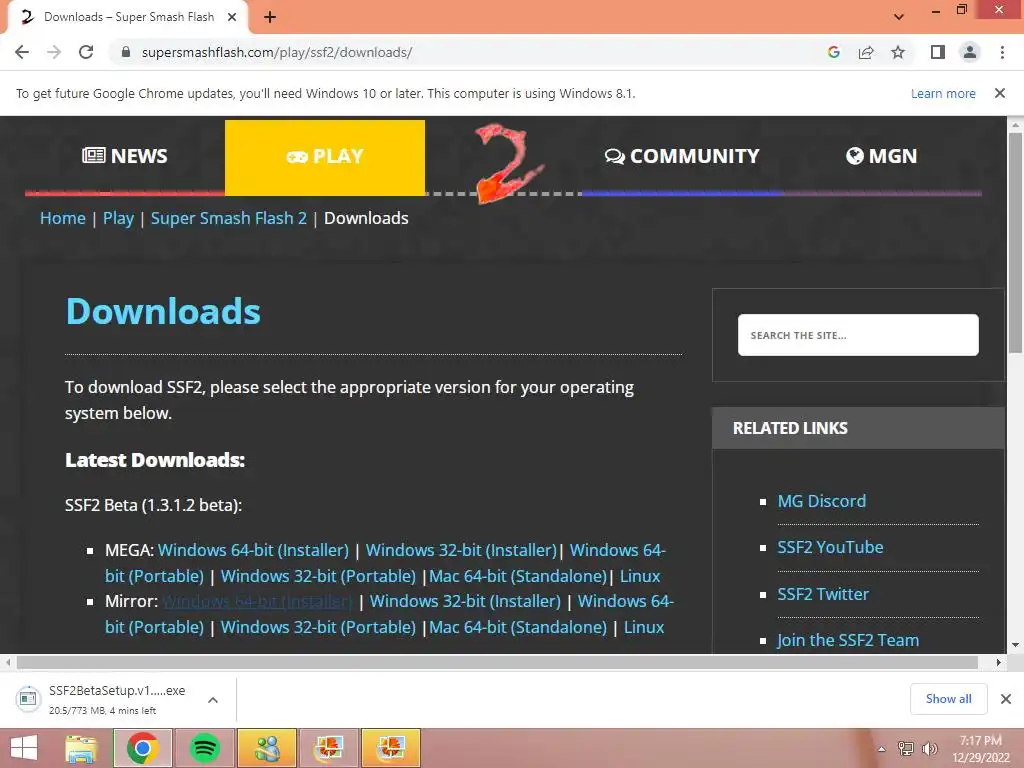The width and height of the screenshot is (1024, 768).
Task: Open the MG Discord link
Action: point(822,501)
